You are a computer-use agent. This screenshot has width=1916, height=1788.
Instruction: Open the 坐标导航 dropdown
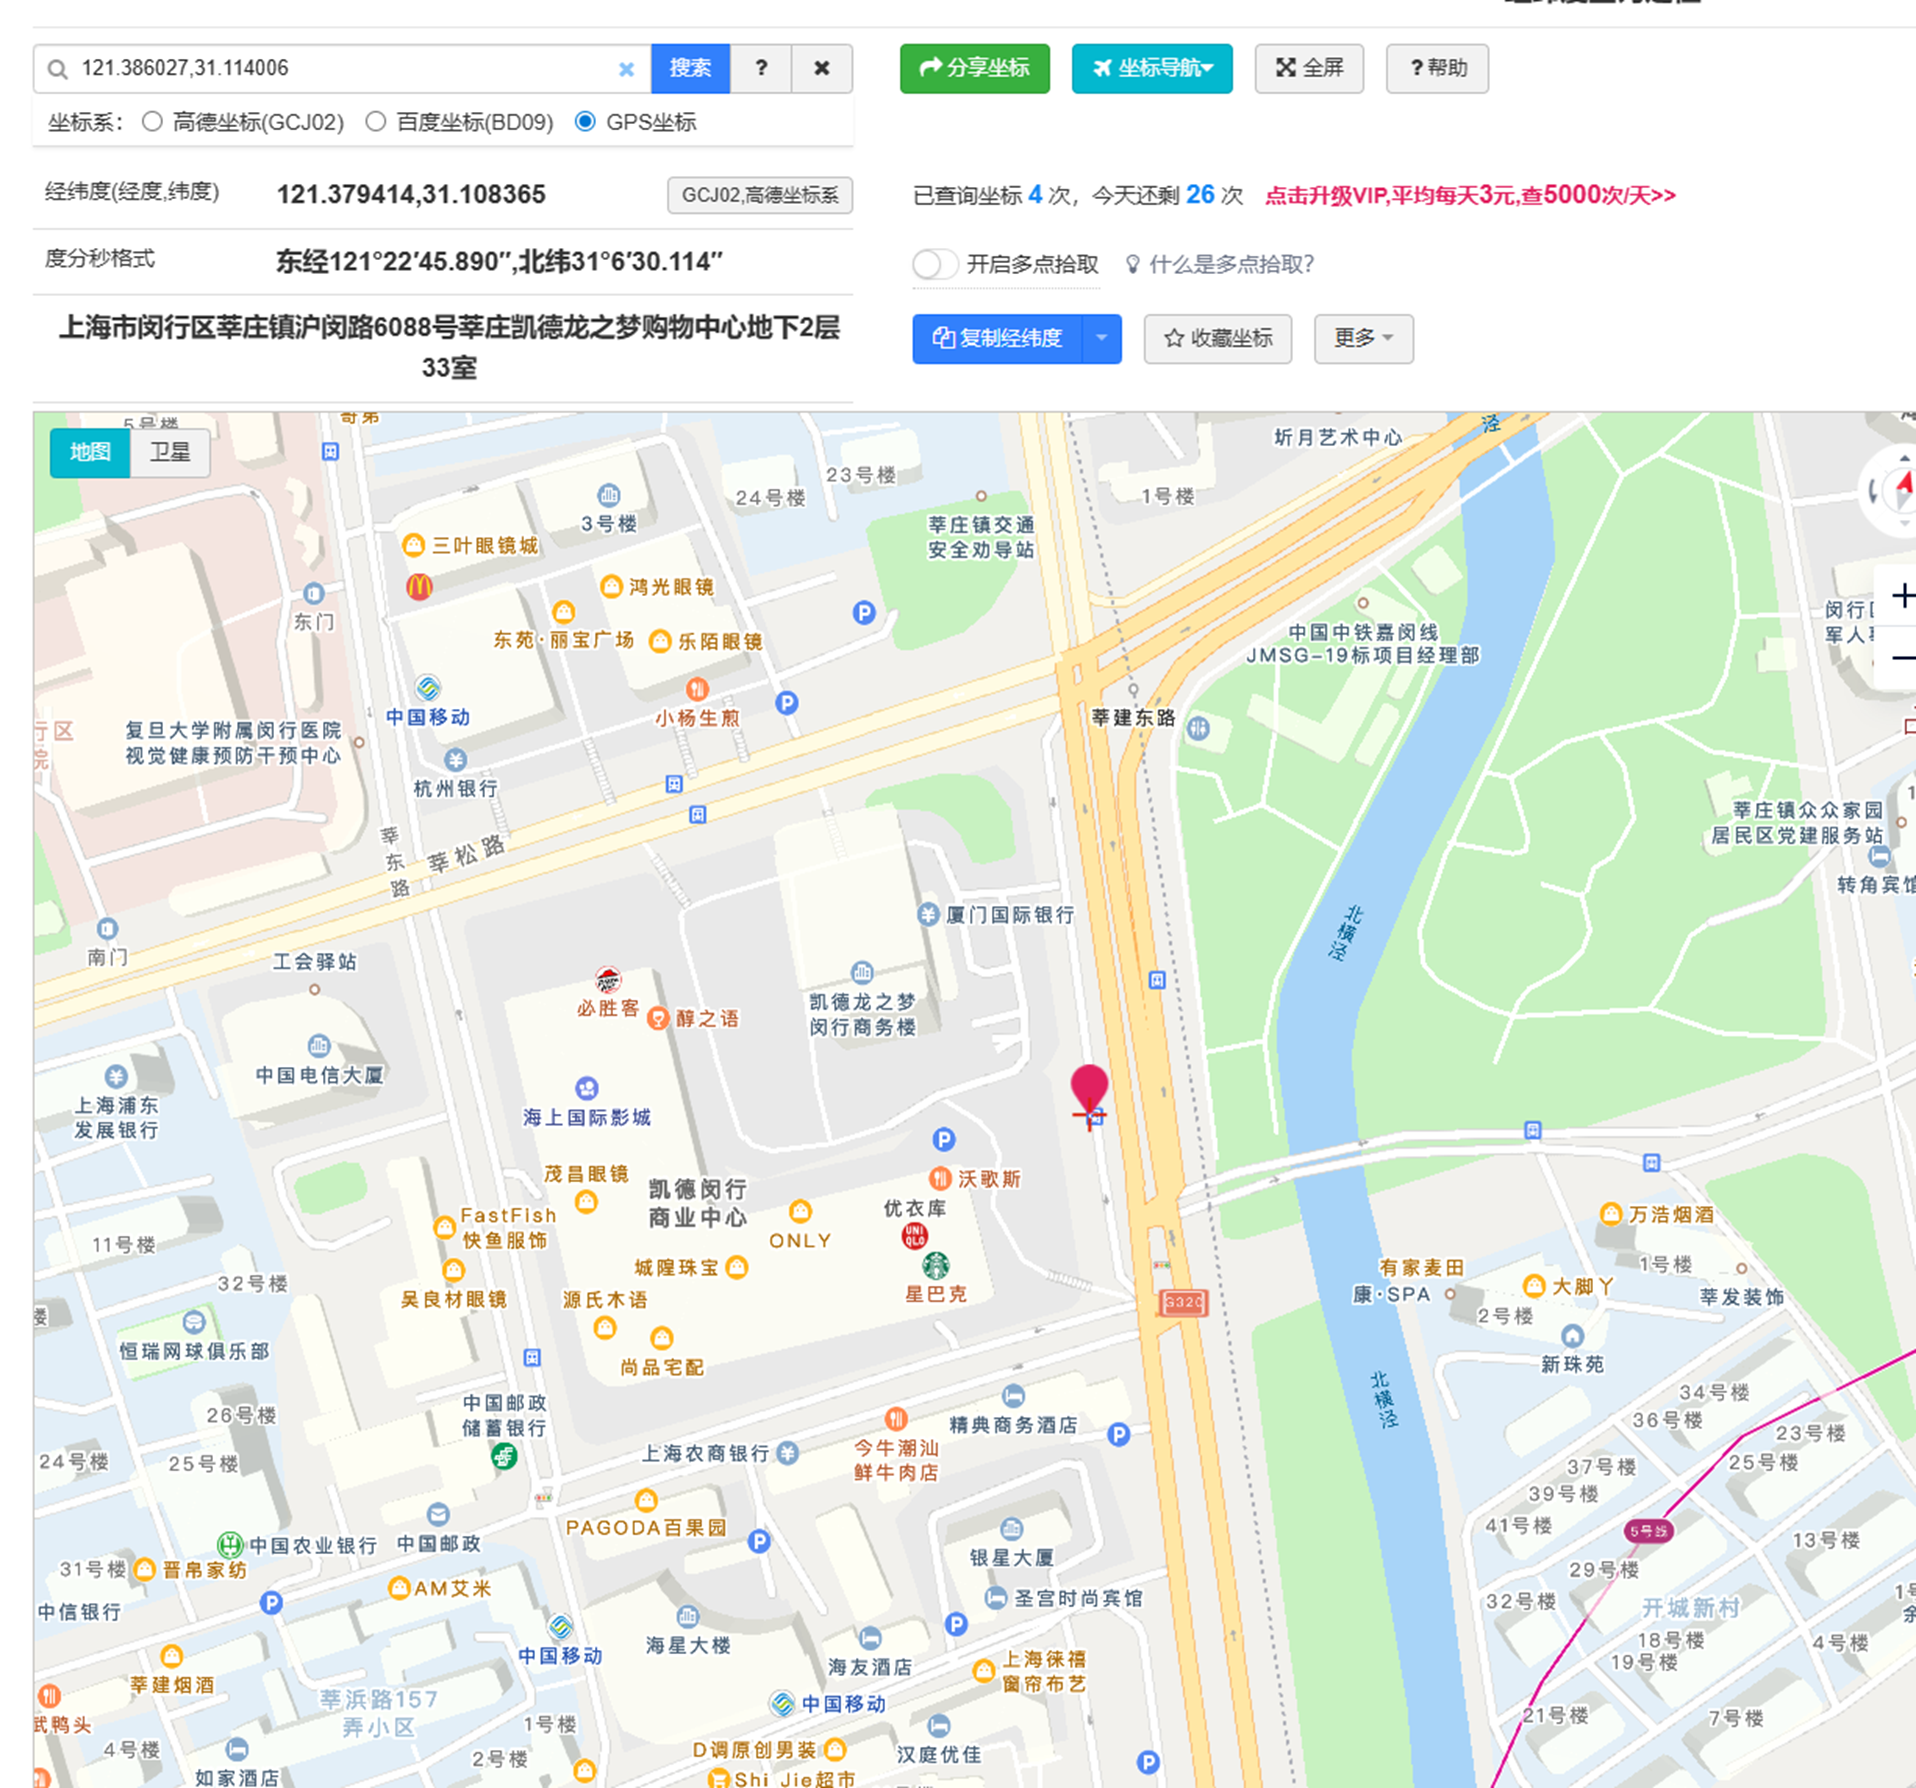tap(1152, 68)
